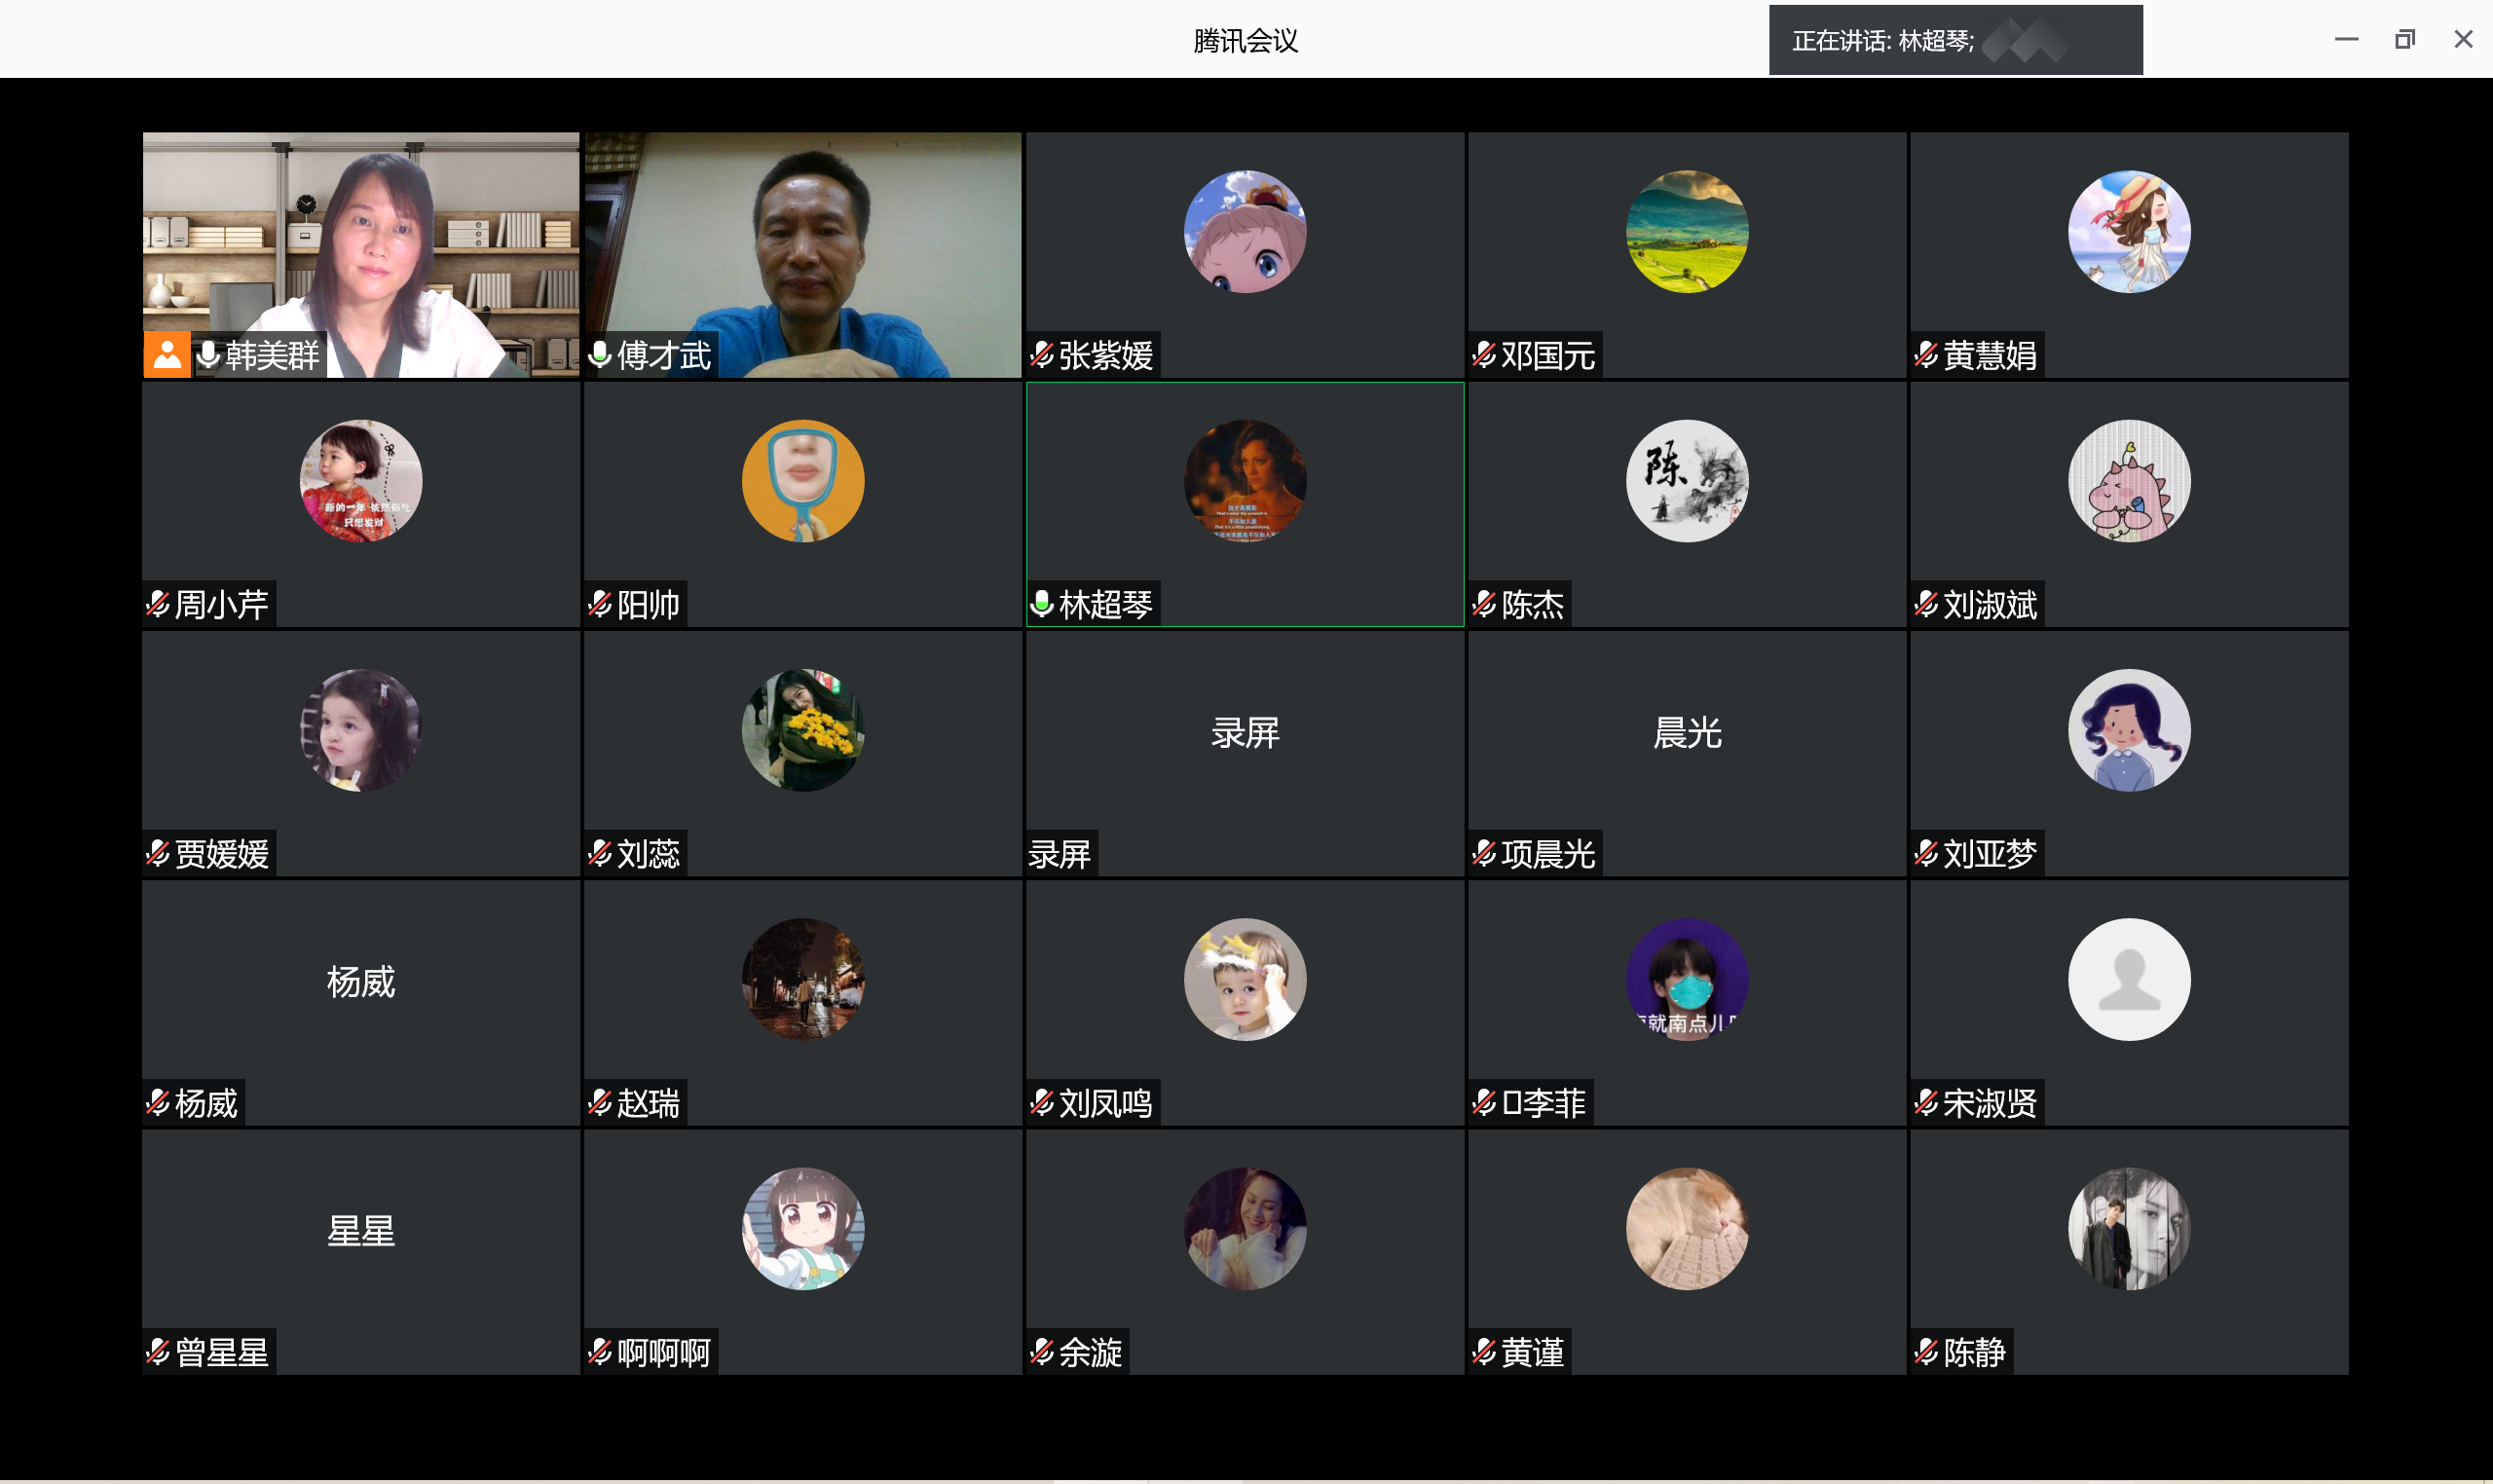Click 傅才武's active microphone icon
The height and width of the screenshot is (1484, 2493).
(x=600, y=355)
